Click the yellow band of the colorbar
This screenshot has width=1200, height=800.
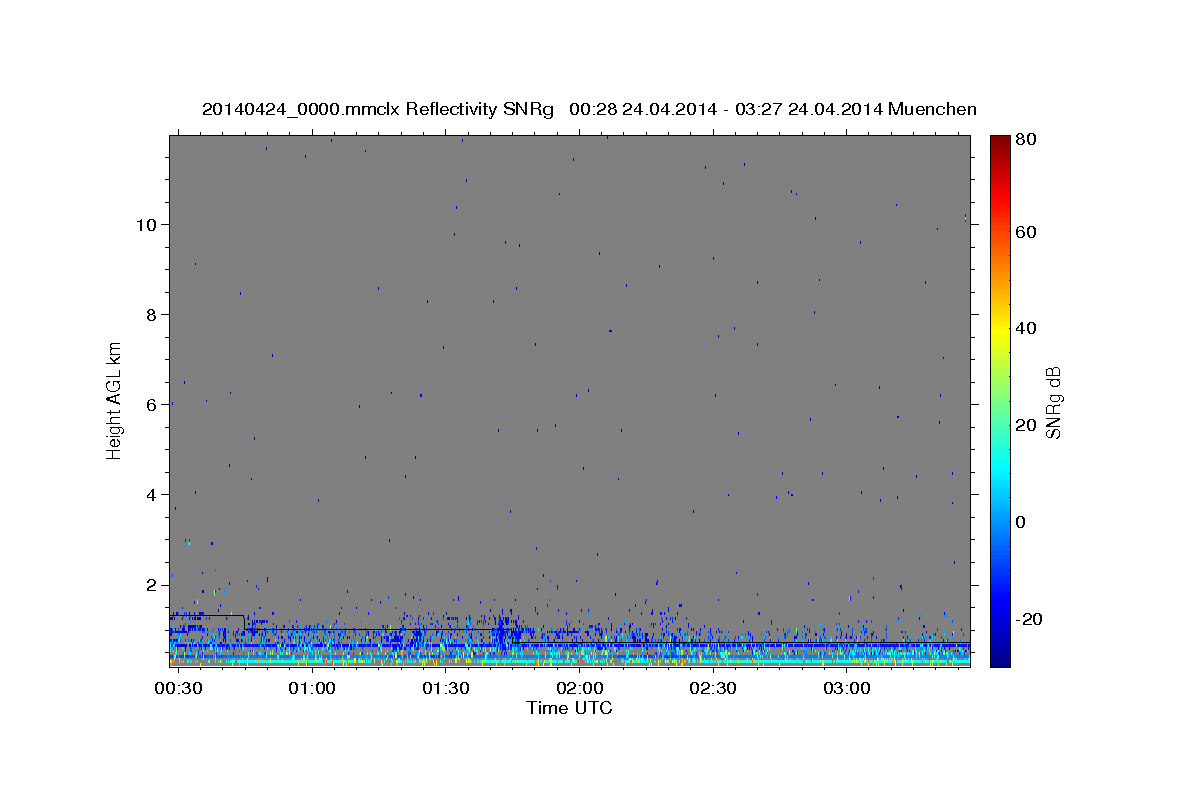(x=1000, y=328)
